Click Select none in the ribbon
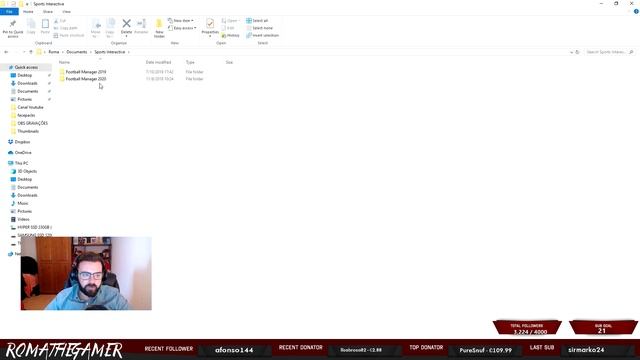The width and height of the screenshot is (640, 360). [x=259, y=28]
